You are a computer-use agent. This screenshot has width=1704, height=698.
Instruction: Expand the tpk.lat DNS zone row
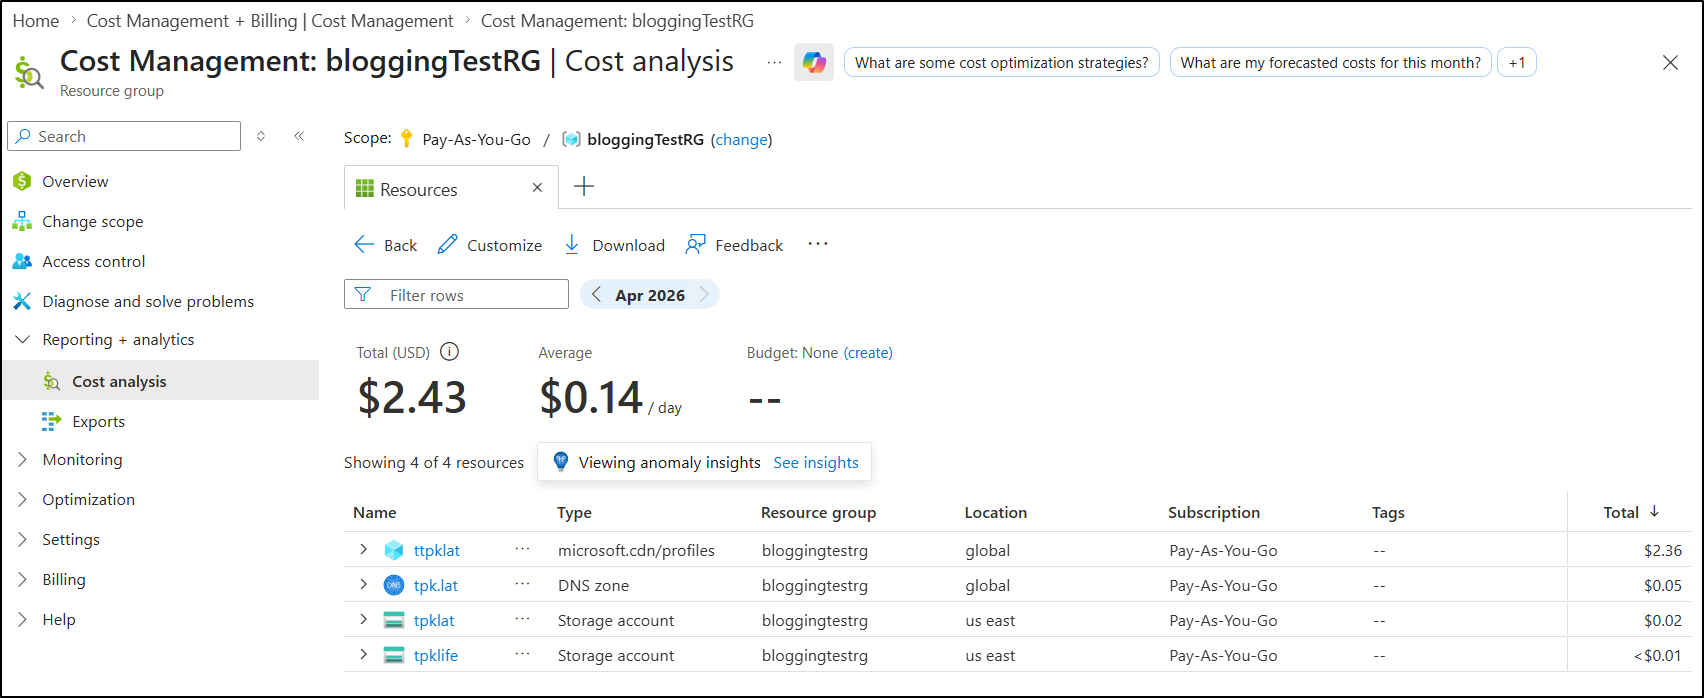click(364, 585)
